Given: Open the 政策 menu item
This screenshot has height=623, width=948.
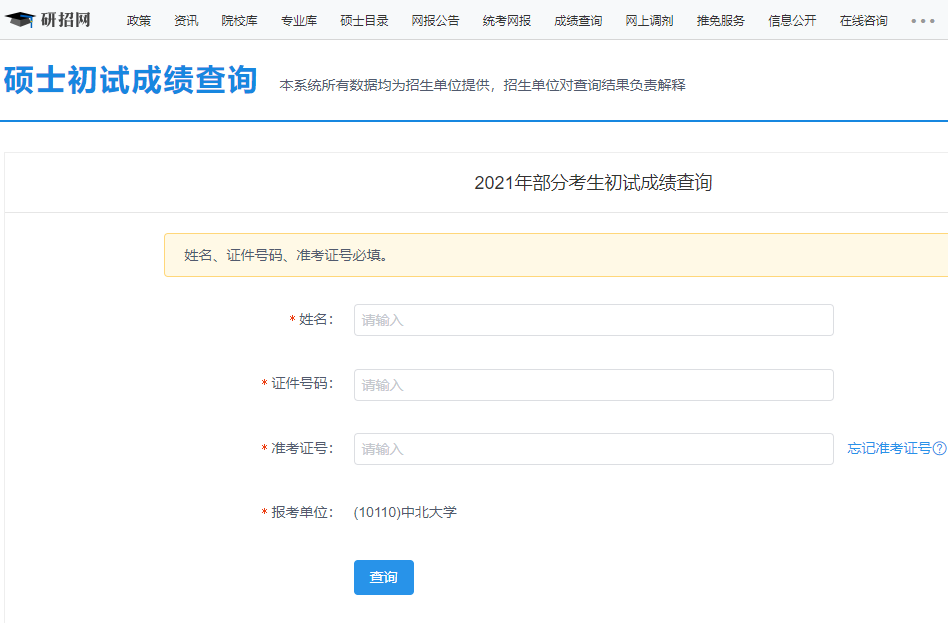Looking at the screenshot, I should click(138, 19).
